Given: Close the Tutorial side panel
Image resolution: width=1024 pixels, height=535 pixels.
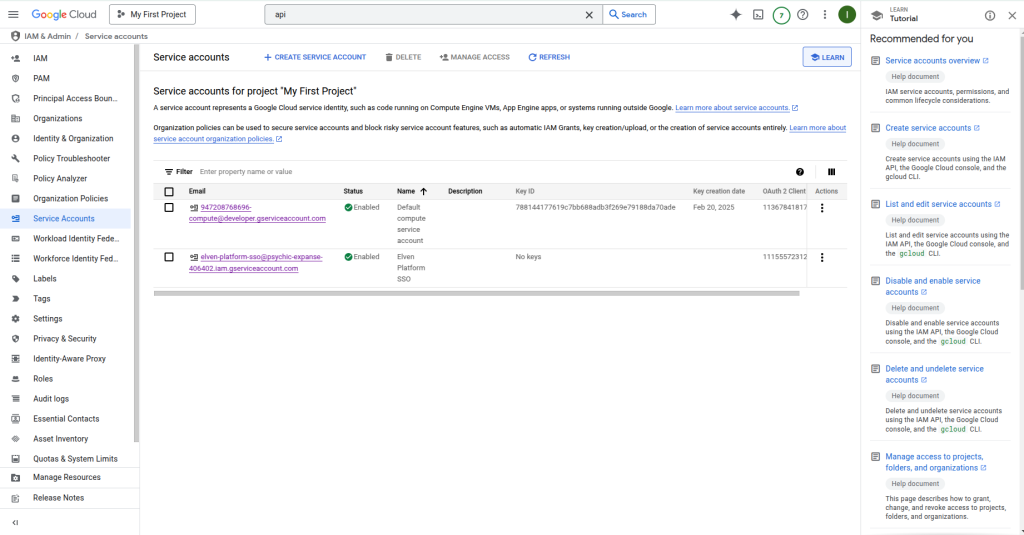Looking at the screenshot, I should coord(1010,15).
